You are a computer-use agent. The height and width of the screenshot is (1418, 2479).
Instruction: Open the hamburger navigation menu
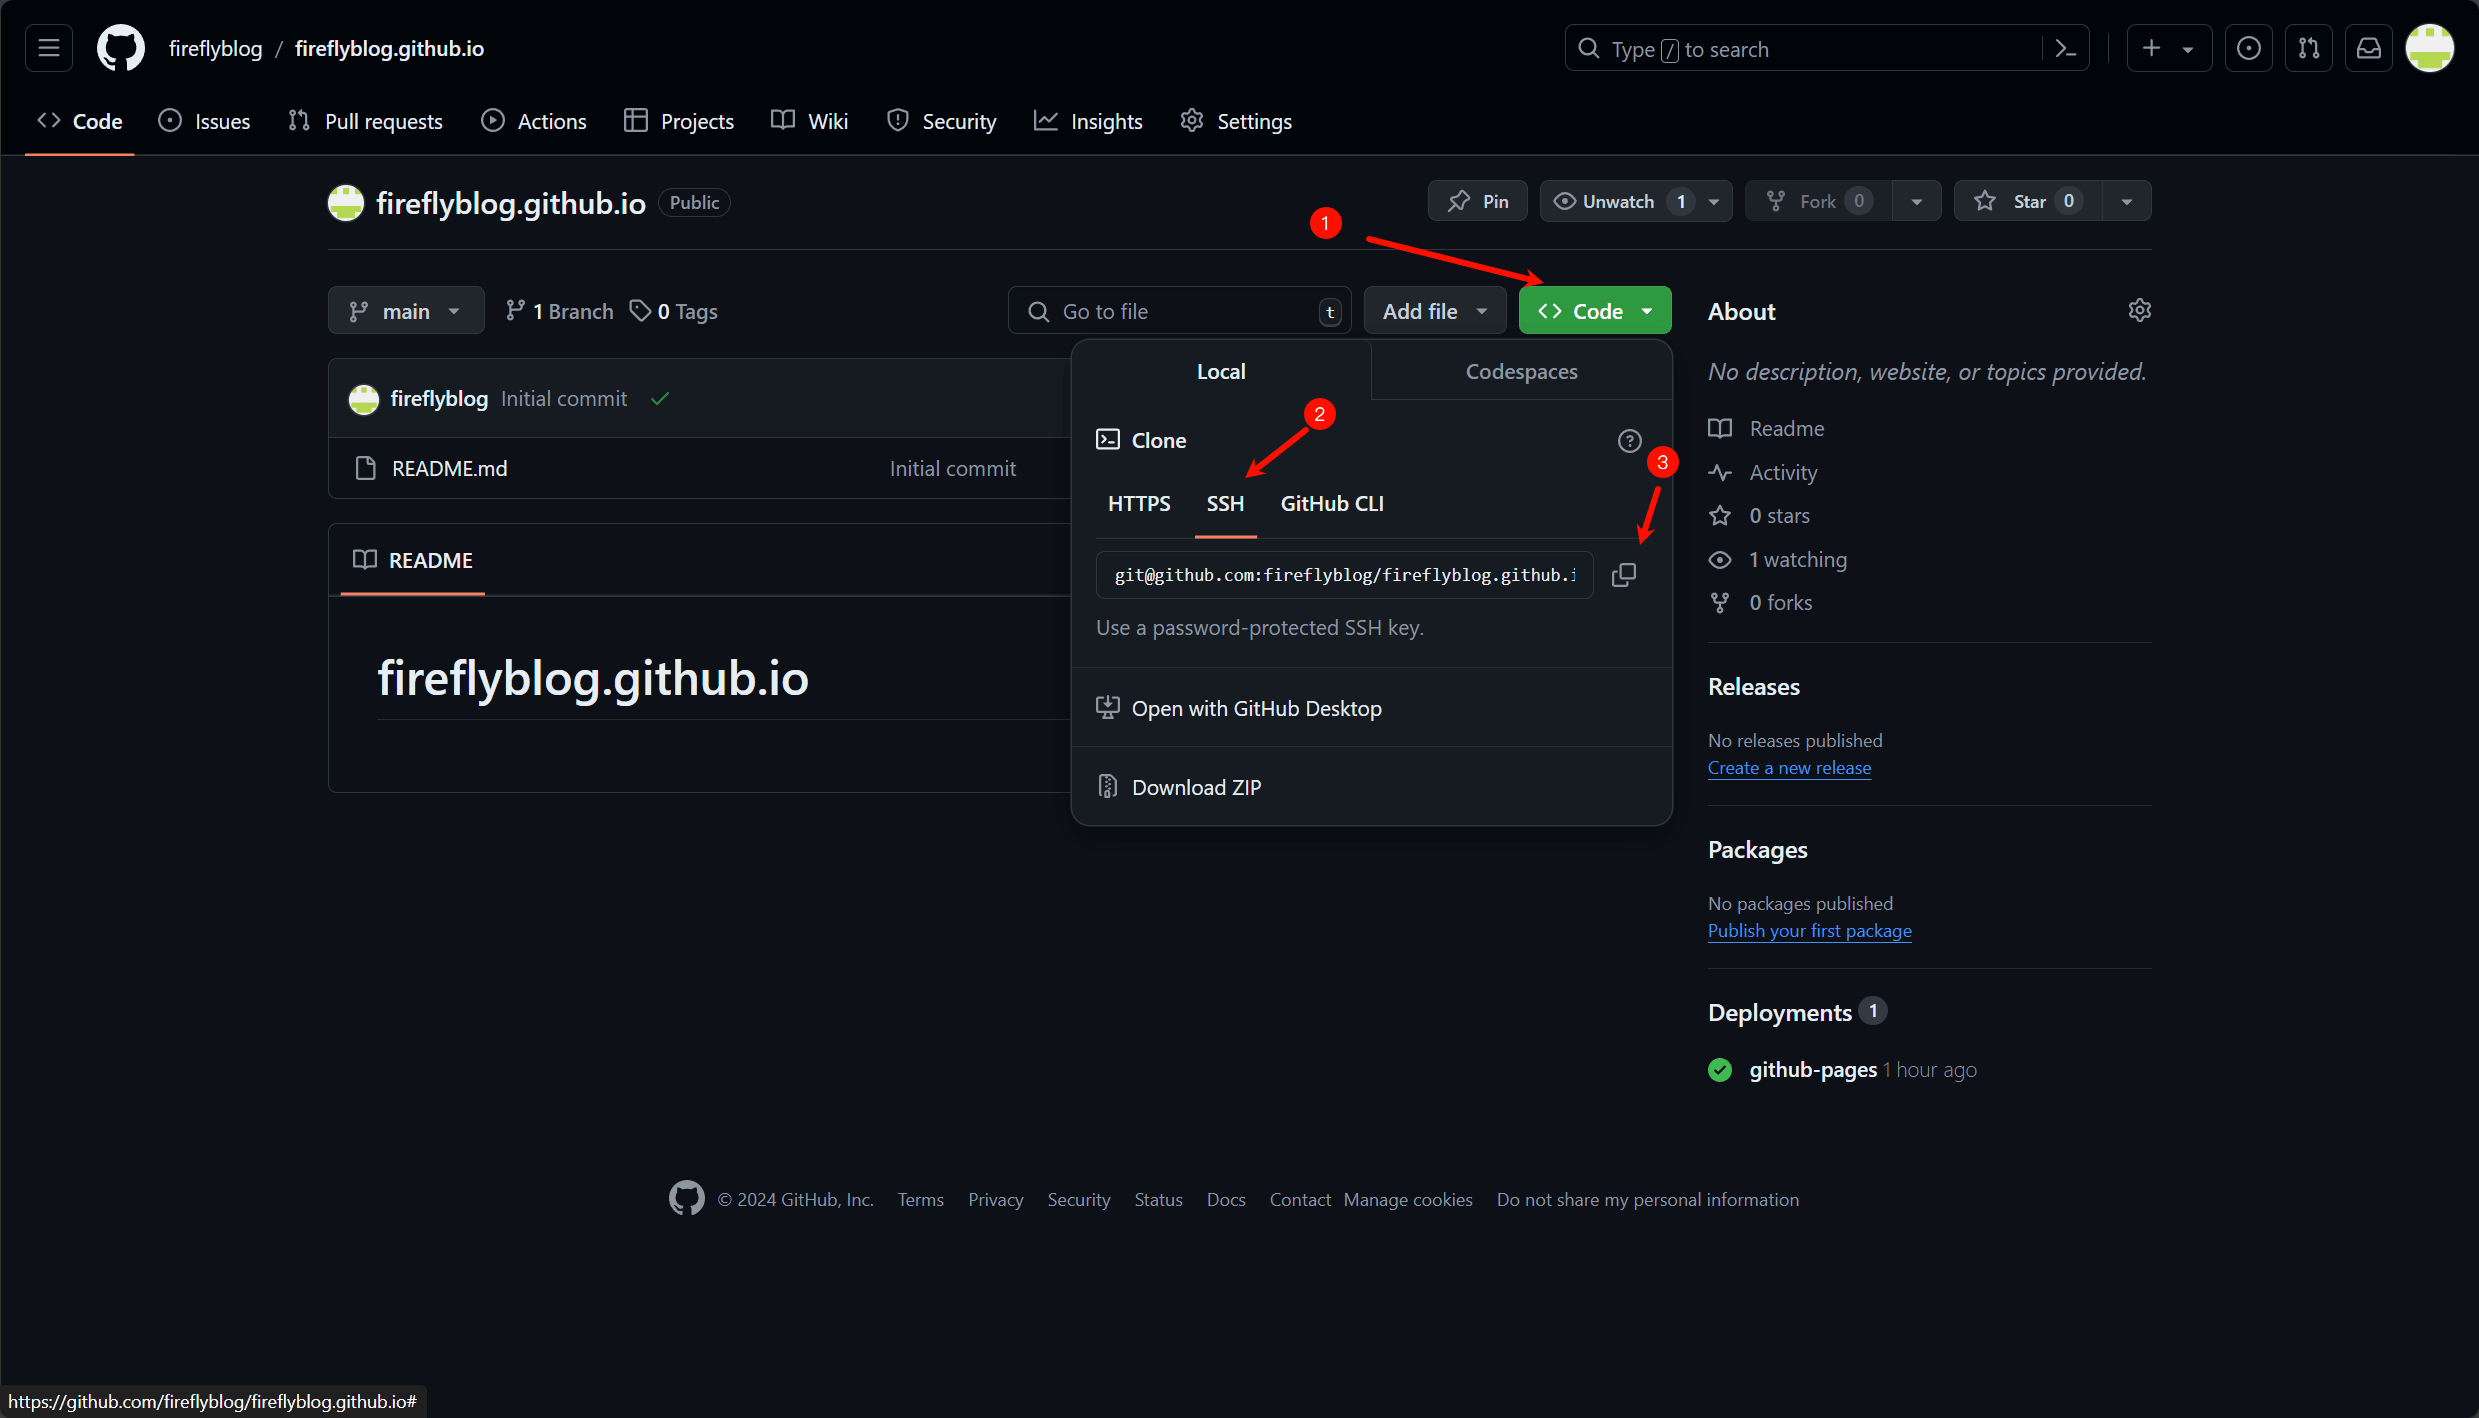49,48
